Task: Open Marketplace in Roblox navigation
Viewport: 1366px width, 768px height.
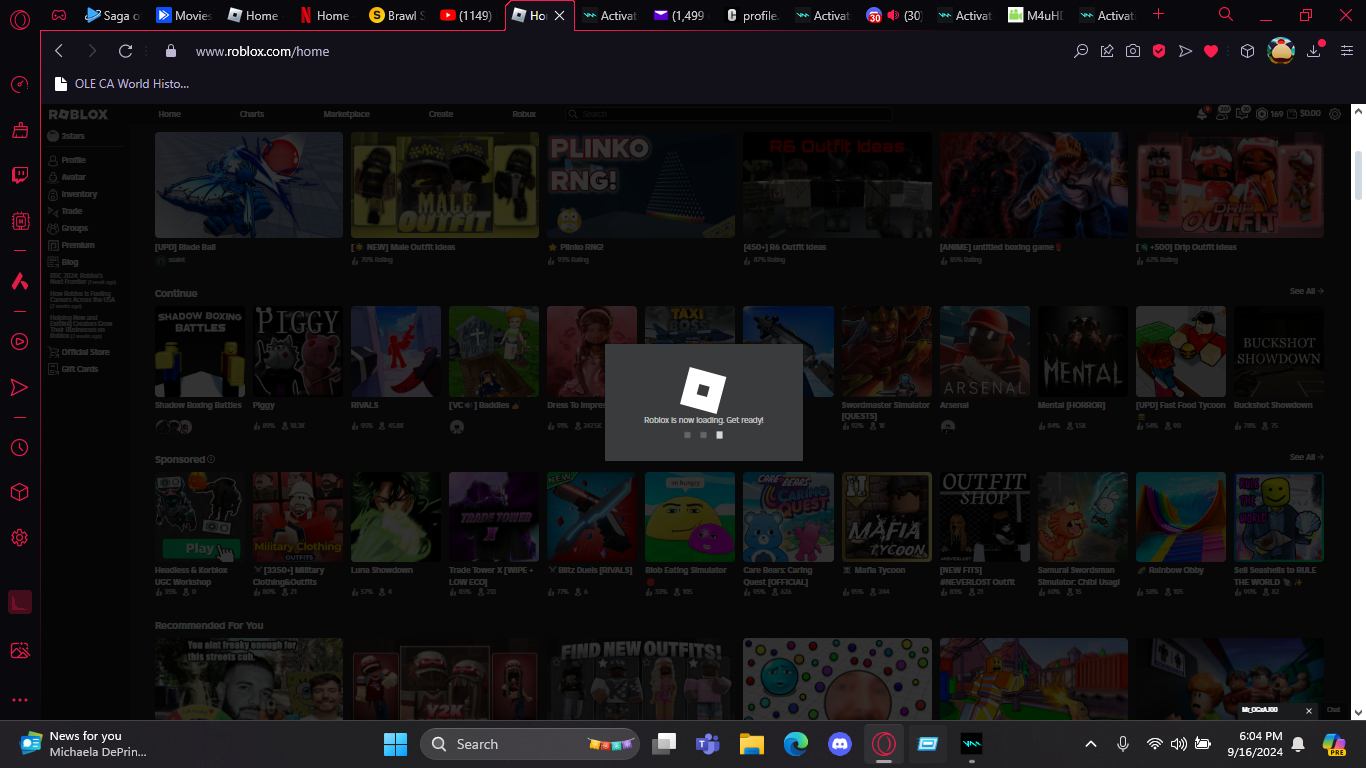Action: pyautogui.click(x=346, y=114)
